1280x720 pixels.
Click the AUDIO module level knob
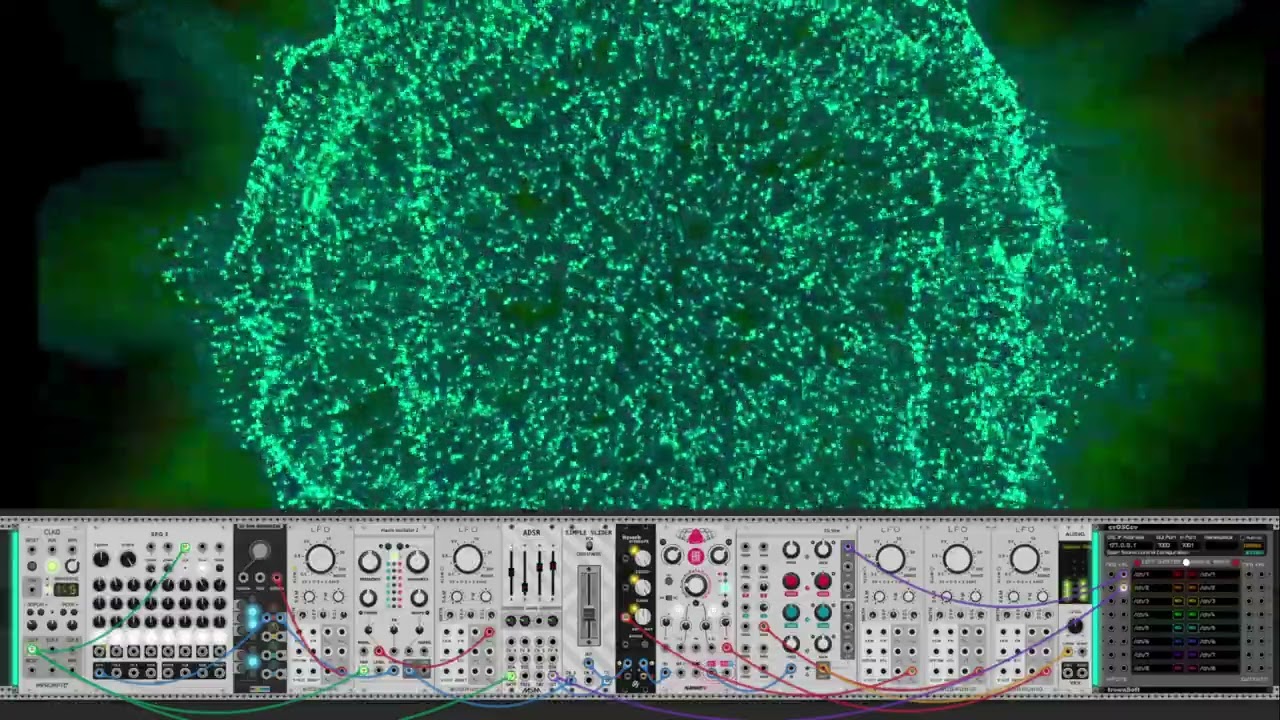(x=1075, y=625)
